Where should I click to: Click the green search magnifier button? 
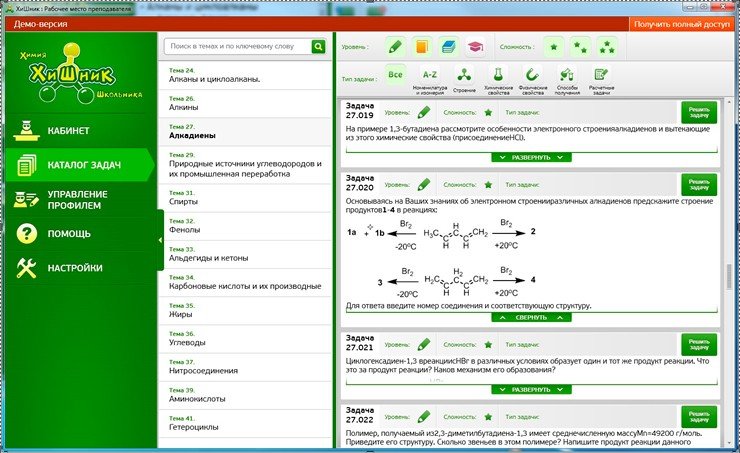319,46
